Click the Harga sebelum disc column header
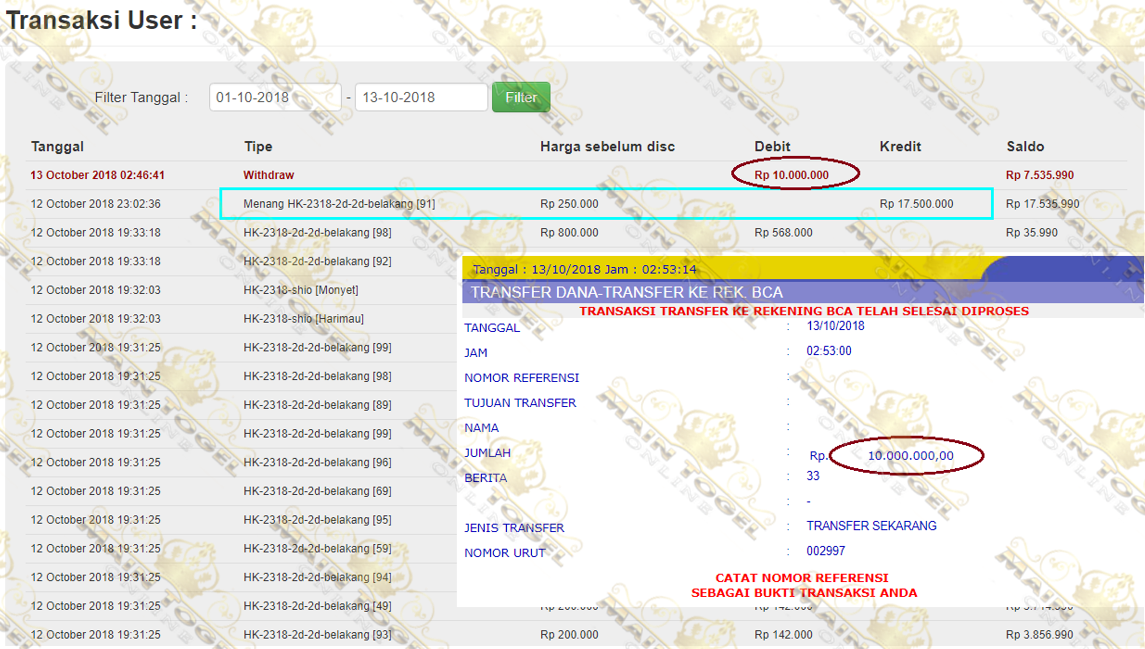 point(607,147)
